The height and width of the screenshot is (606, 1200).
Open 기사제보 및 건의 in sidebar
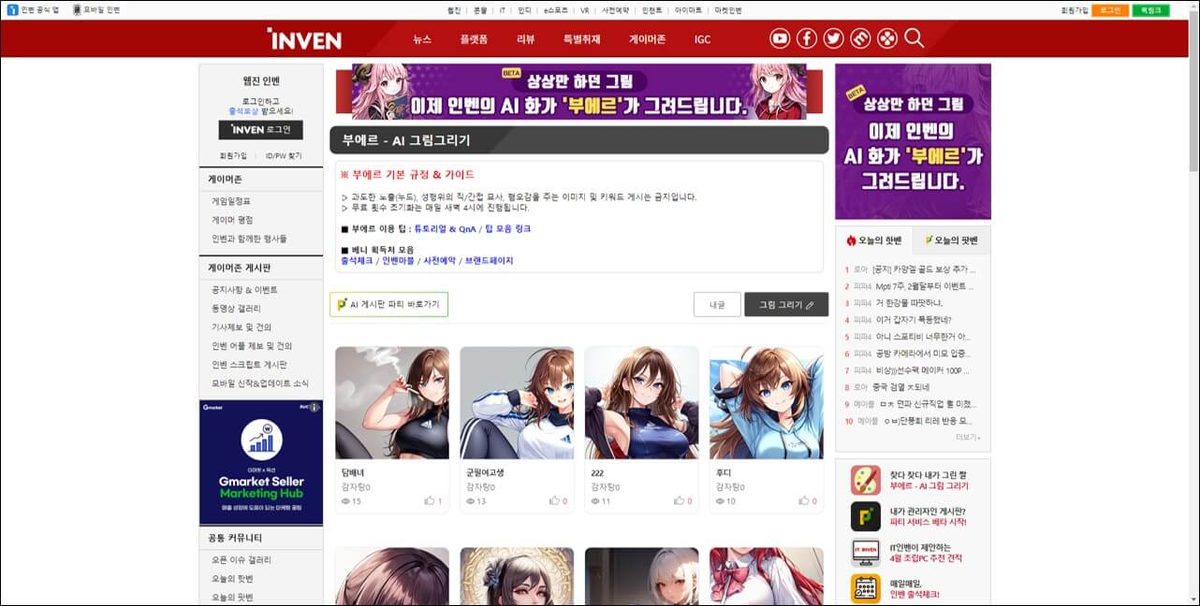(241, 327)
